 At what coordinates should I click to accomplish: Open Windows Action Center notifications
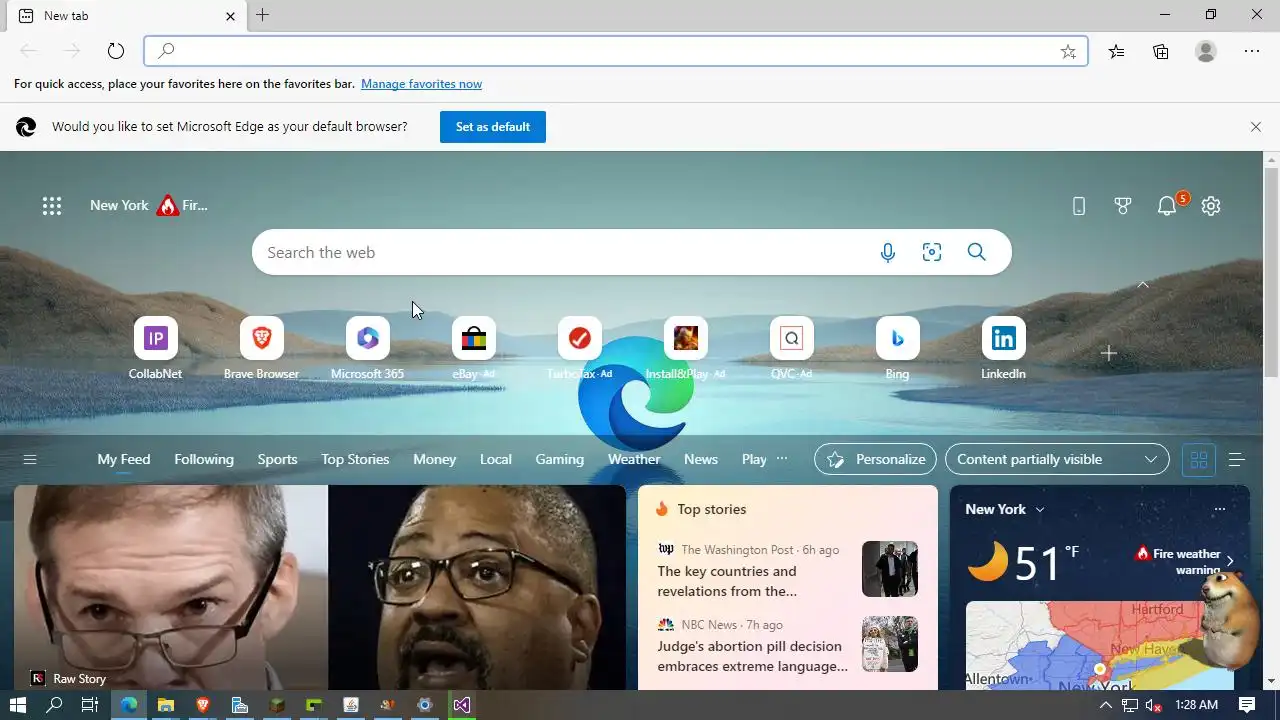[x=1247, y=705]
